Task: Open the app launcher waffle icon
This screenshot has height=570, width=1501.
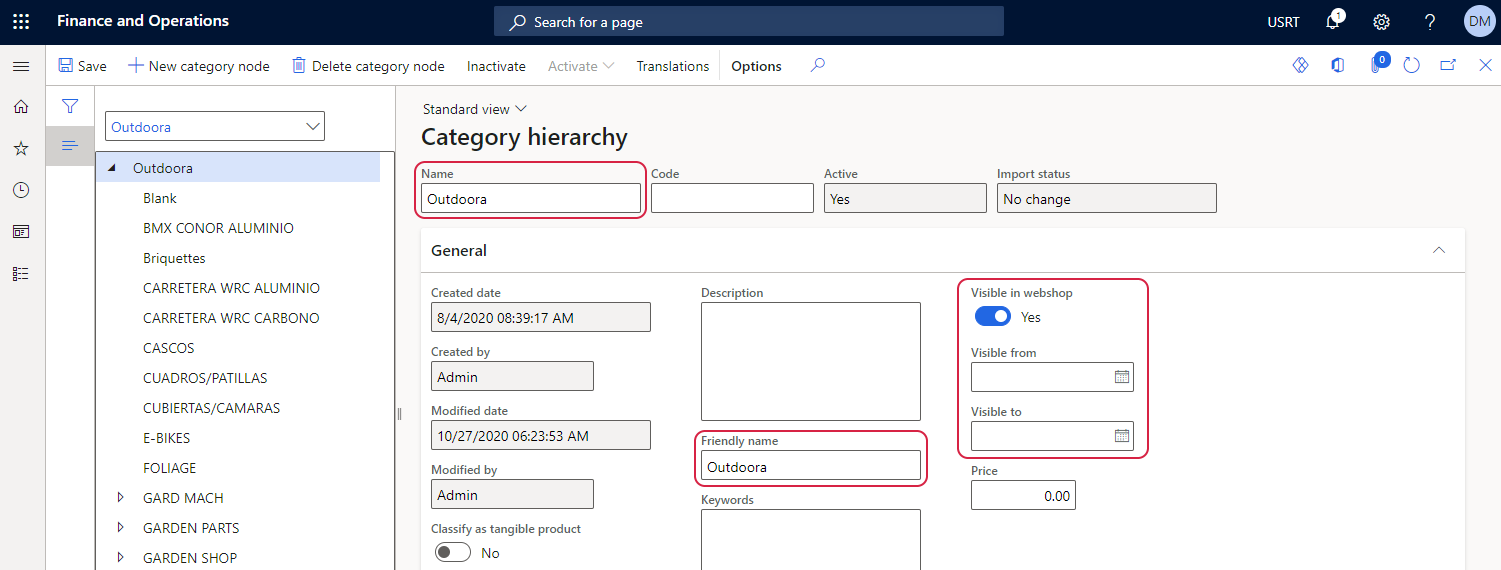Action: 21,21
